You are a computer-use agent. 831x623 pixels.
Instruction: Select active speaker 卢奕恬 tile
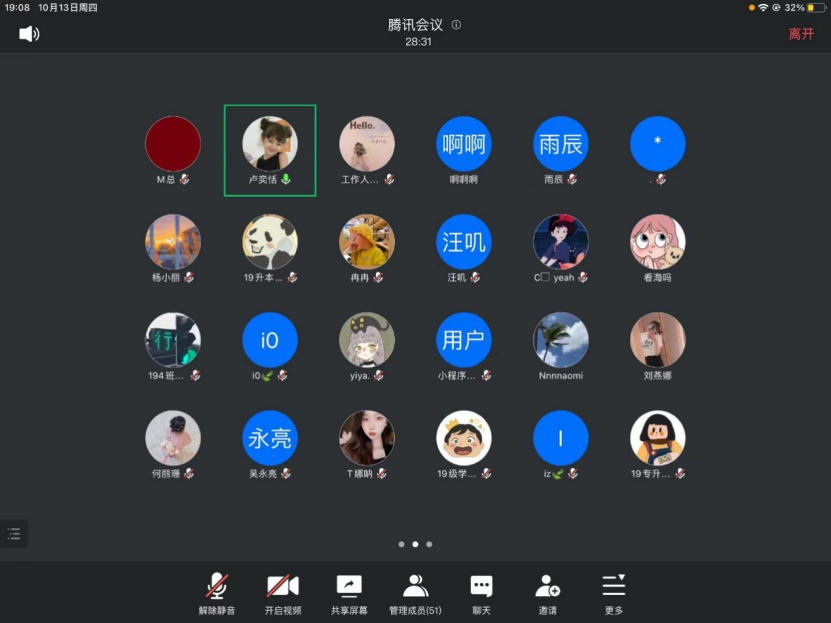[x=270, y=150]
